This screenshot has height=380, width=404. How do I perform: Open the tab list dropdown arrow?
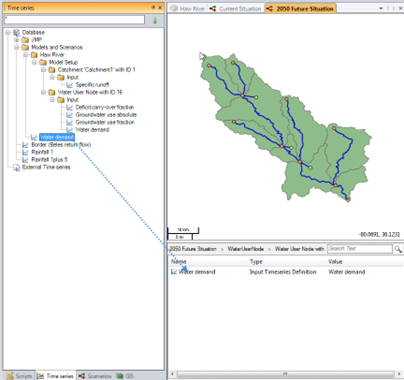click(x=381, y=8)
